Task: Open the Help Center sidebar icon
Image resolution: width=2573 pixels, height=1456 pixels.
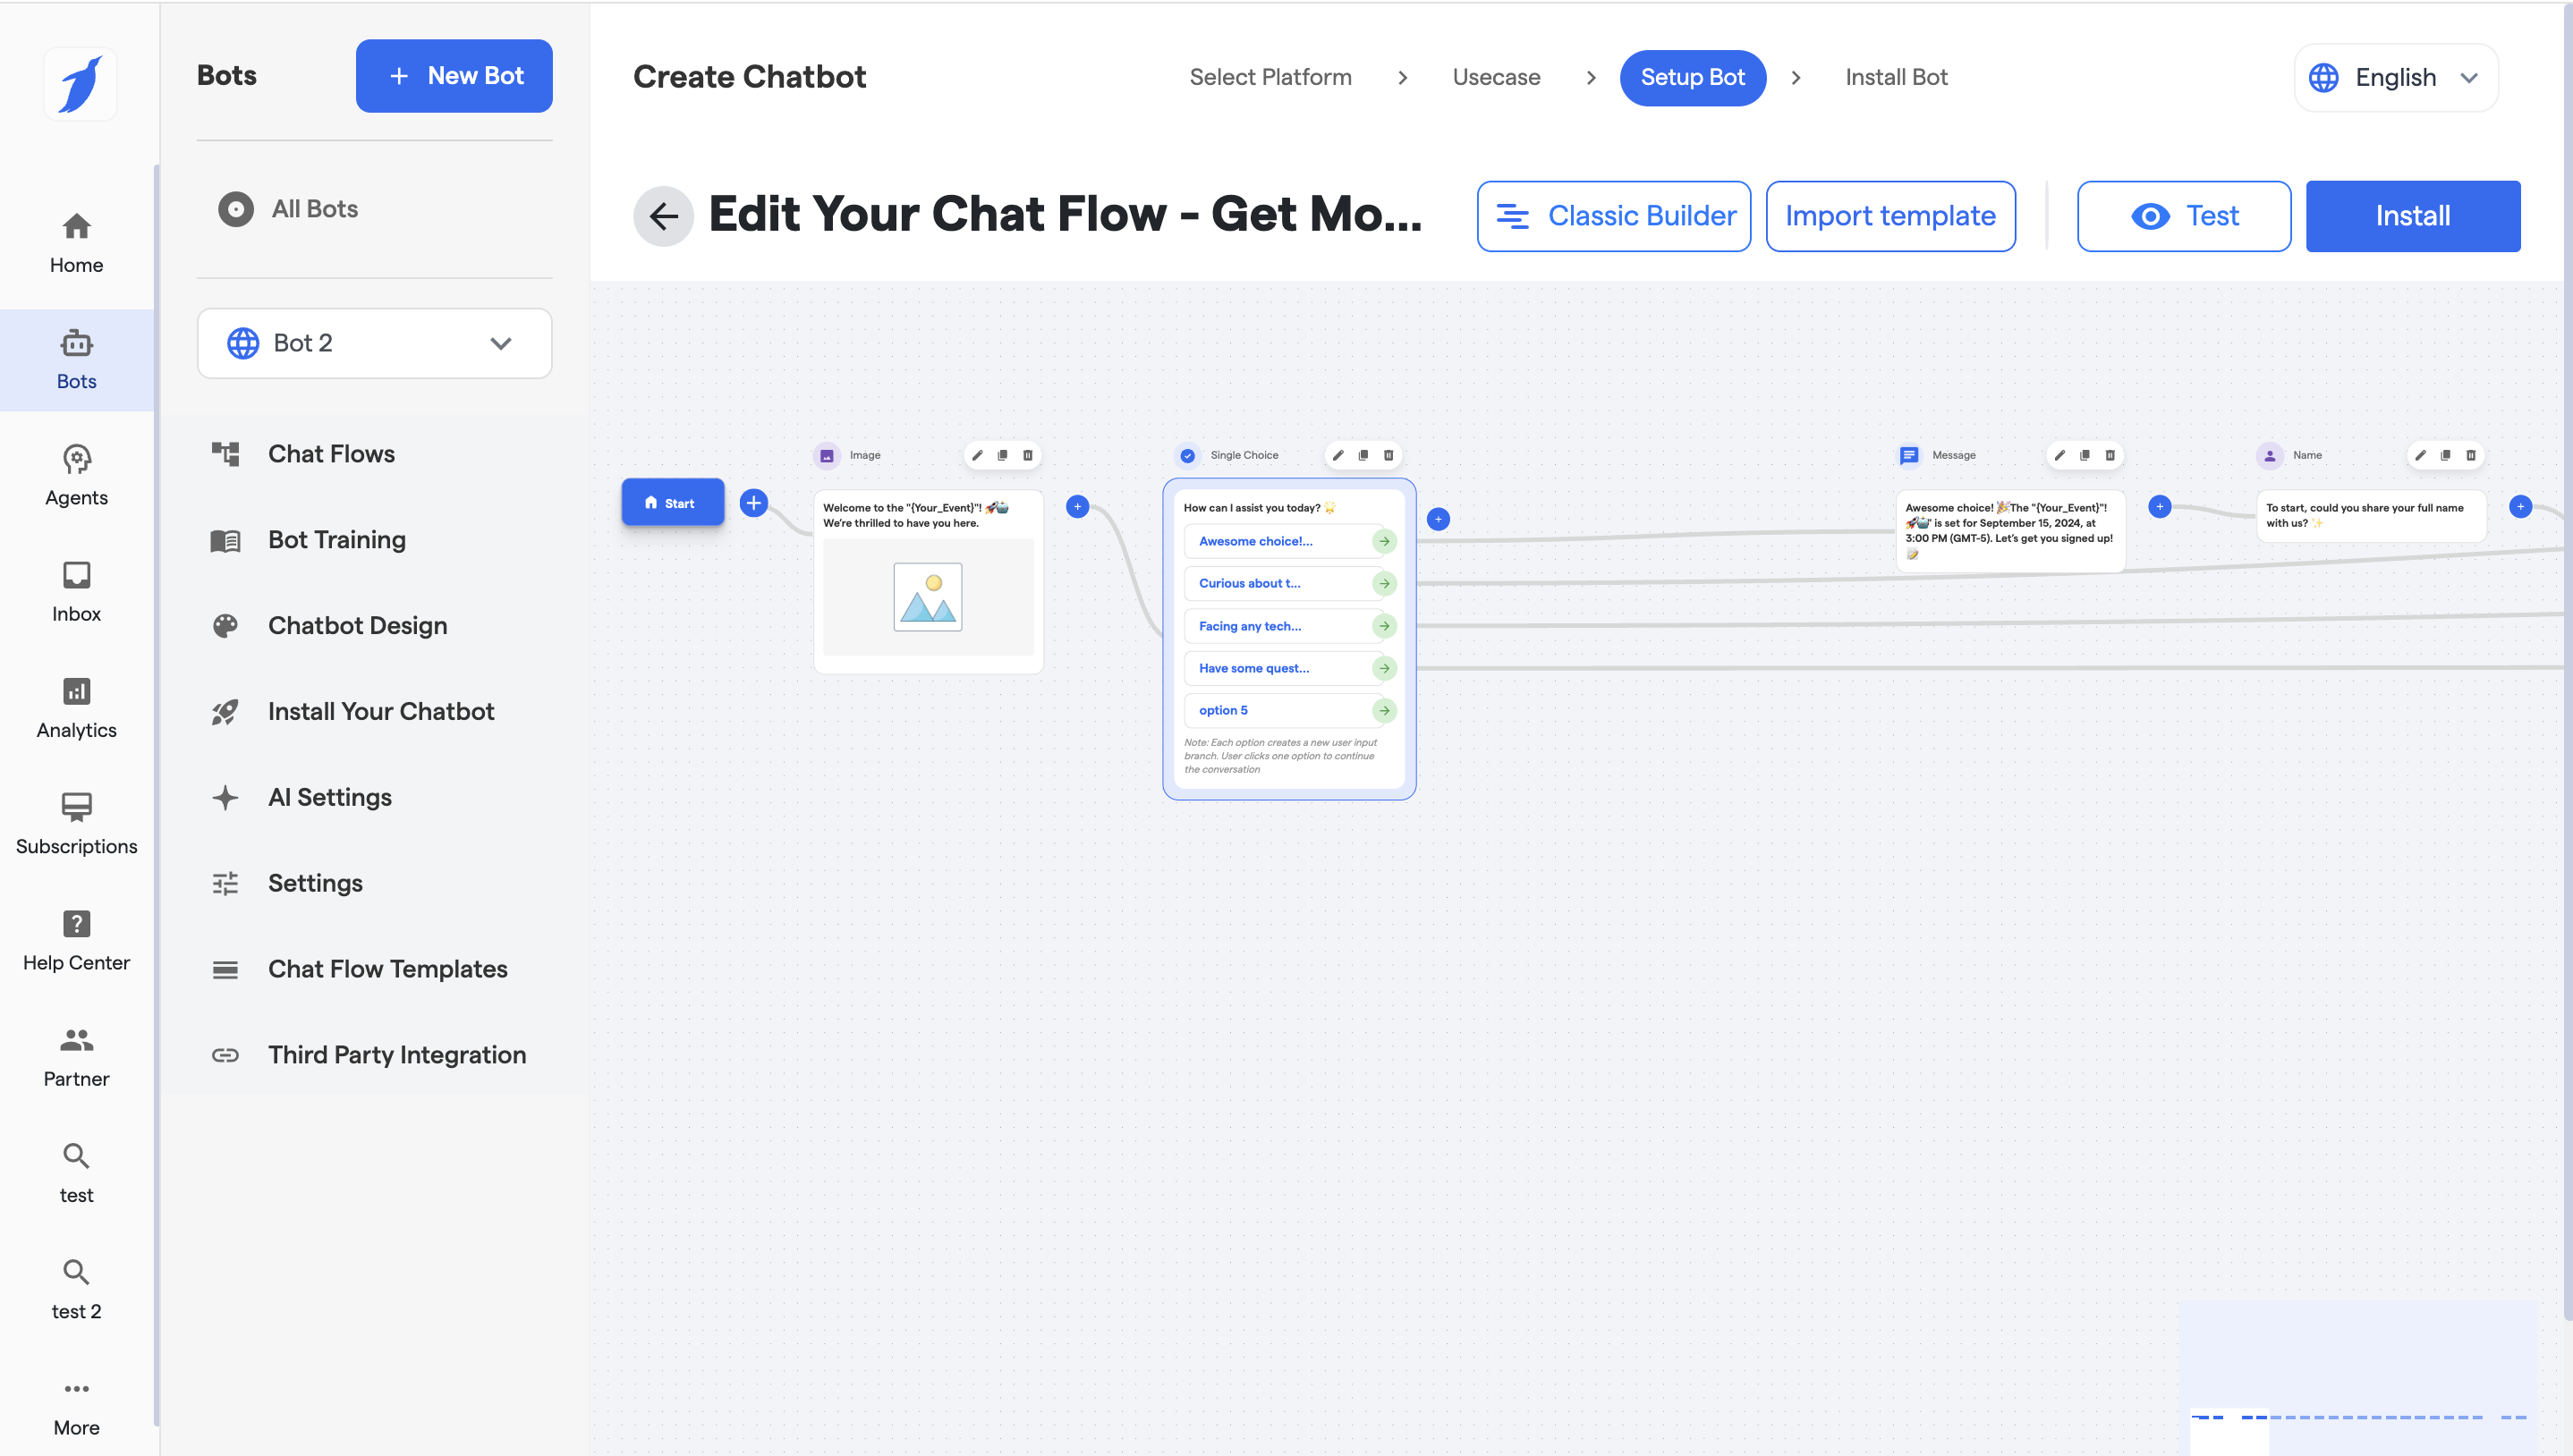Action: (x=76, y=940)
